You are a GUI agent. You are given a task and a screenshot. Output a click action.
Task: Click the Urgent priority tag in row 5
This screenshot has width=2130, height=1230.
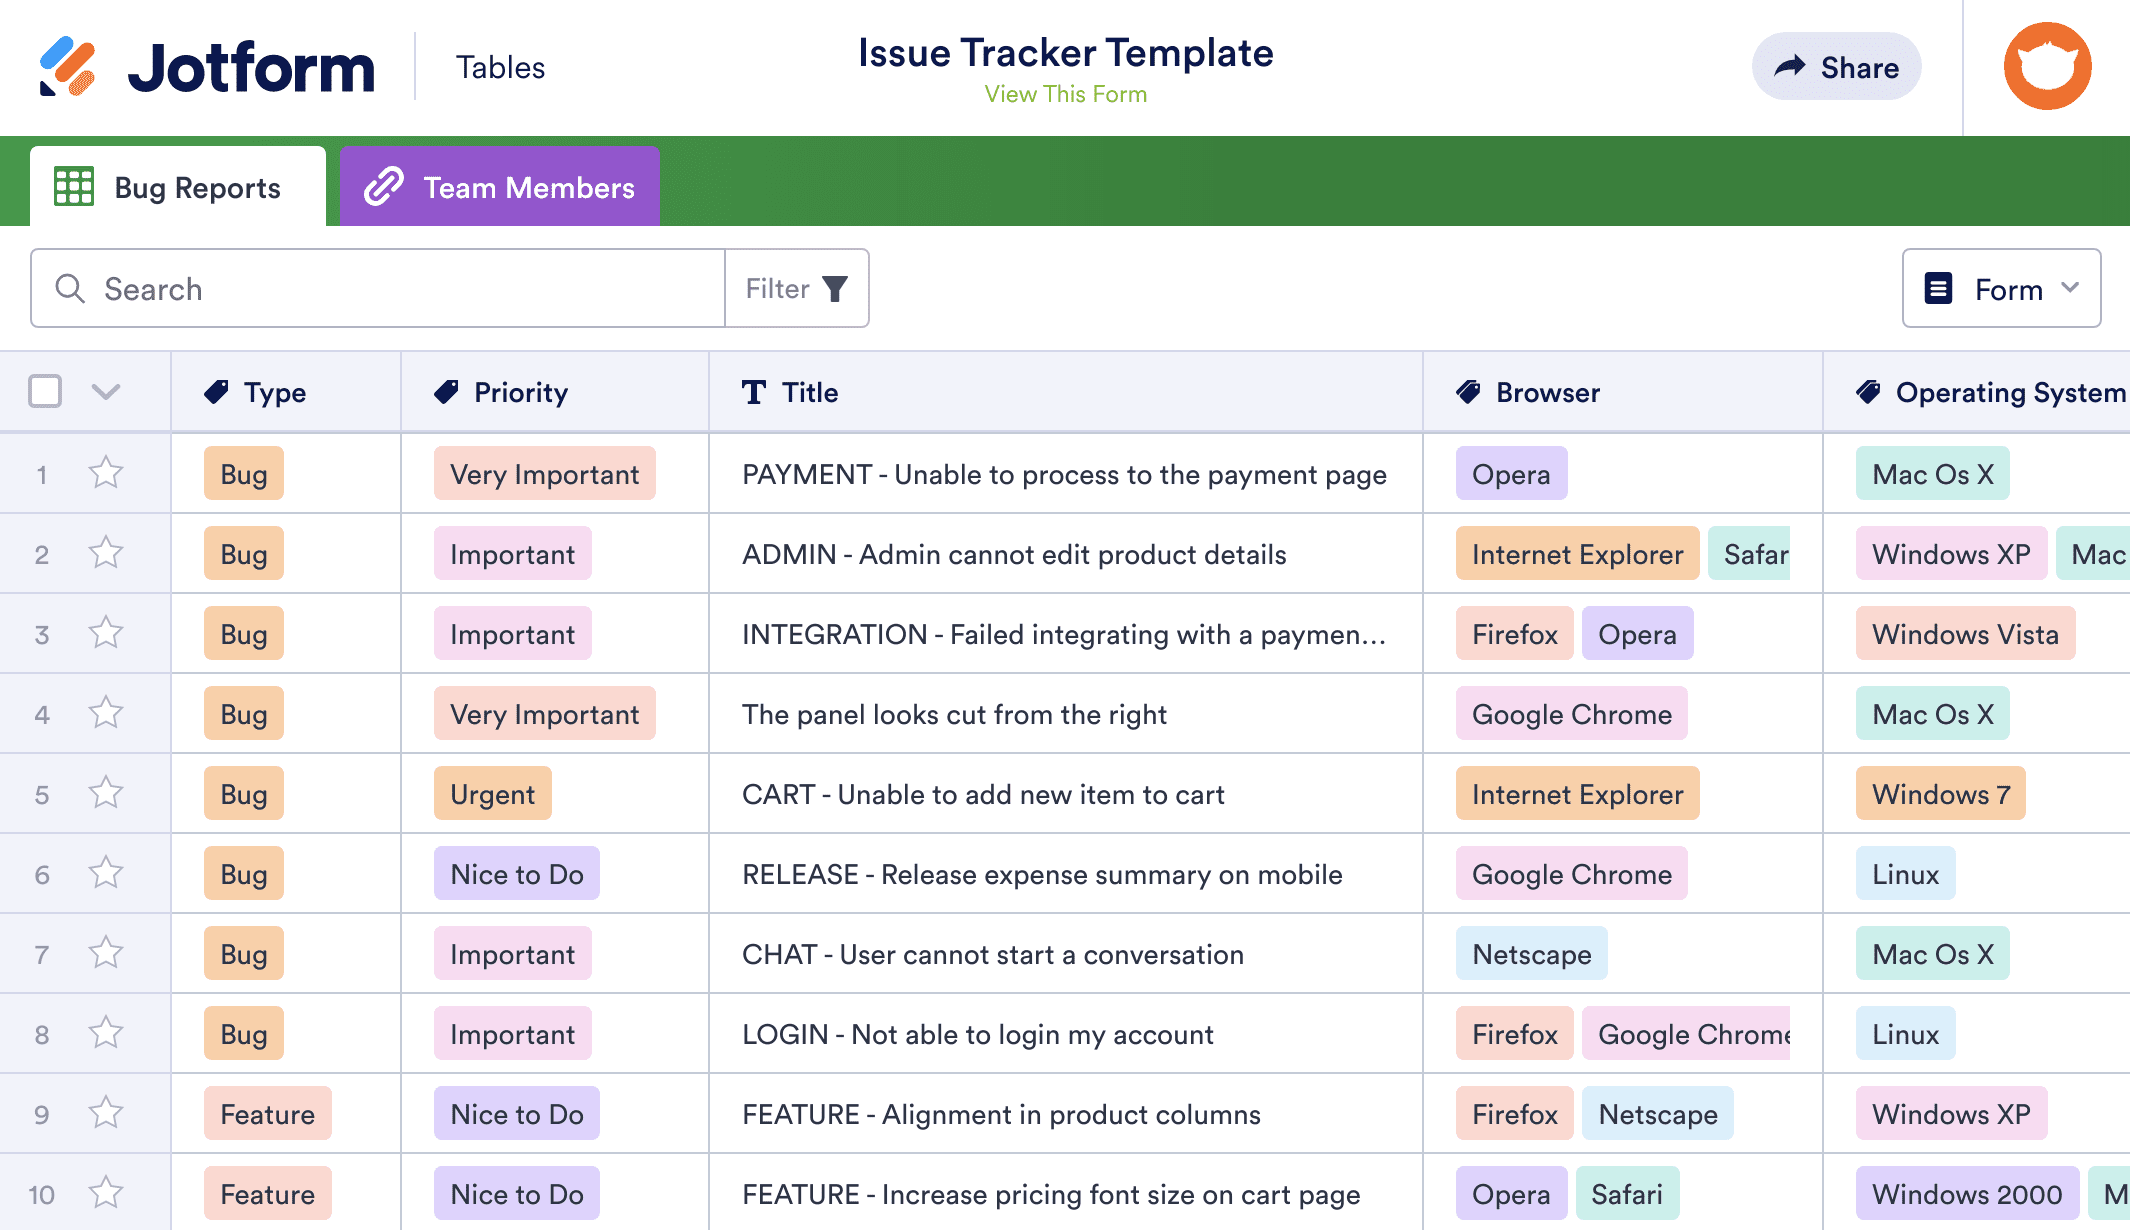(x=492, y=794)
